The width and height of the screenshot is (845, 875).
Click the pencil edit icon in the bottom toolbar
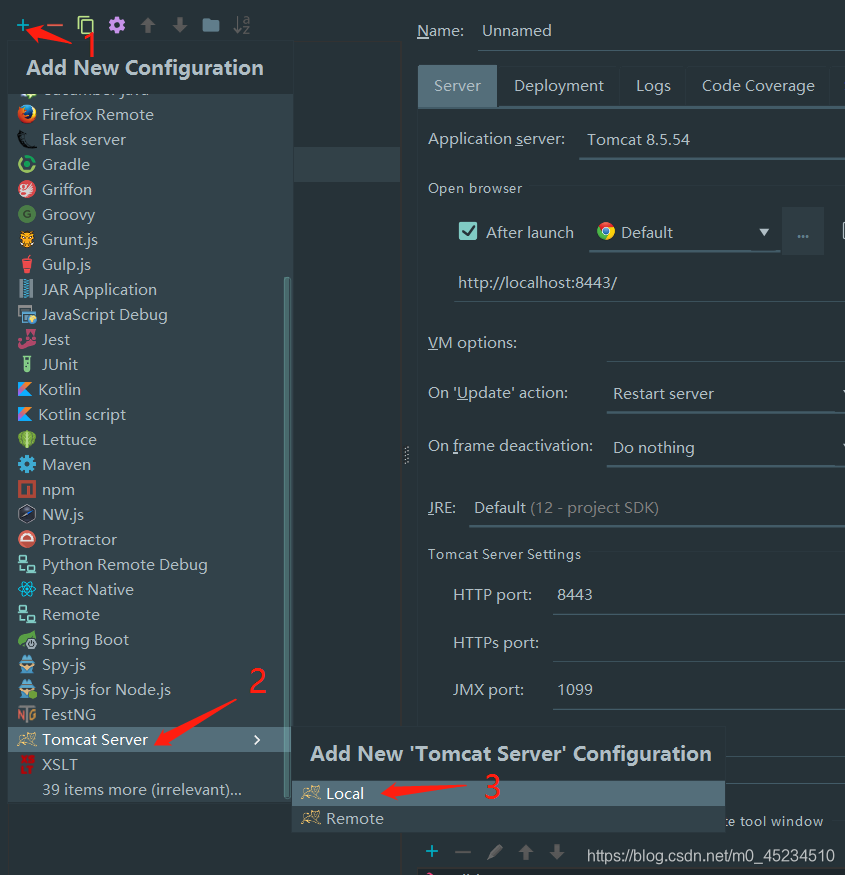coord(494,852)
